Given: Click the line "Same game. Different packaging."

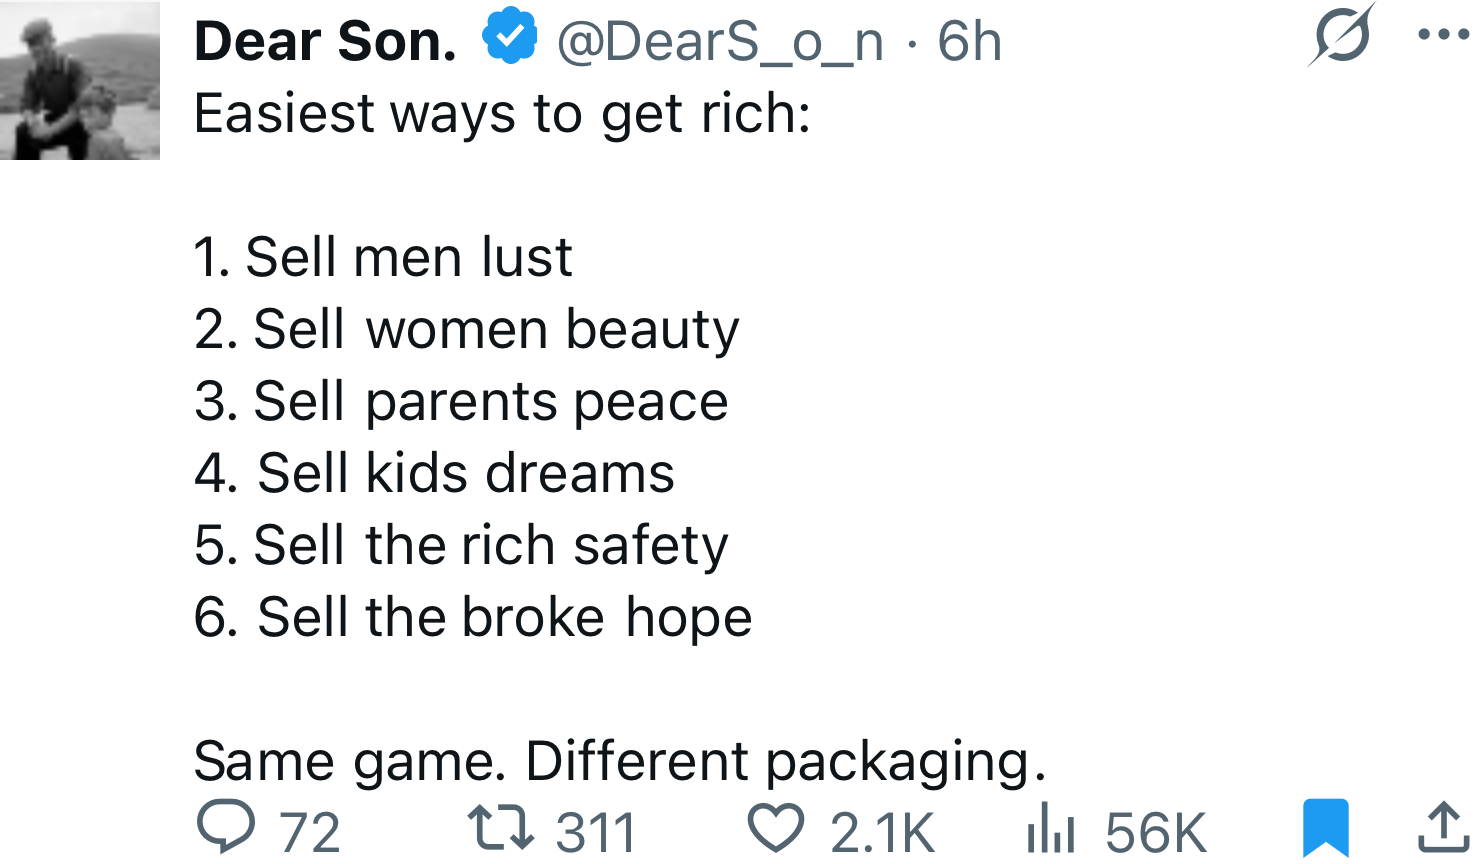Looking at the screenshot, I should (620, 761).
